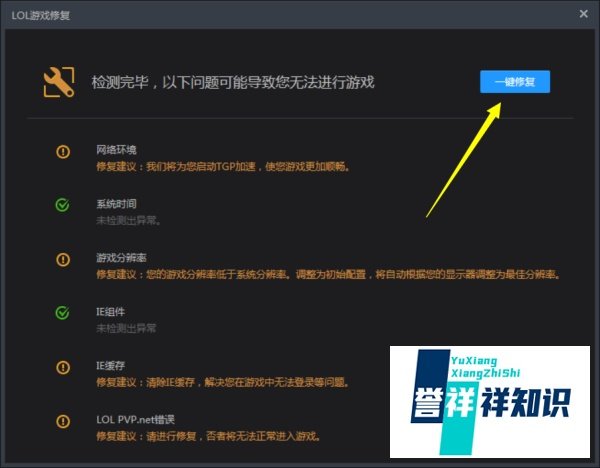The width and height of the screenshot is (600, 468).
Task: Select the 系统时间 item title
Action: click(116, 204)
